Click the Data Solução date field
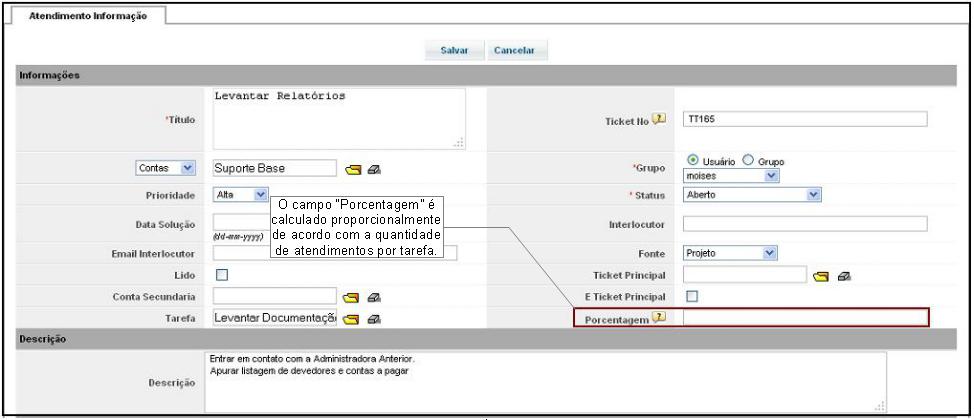974x420 pixels. coord(242,222)
